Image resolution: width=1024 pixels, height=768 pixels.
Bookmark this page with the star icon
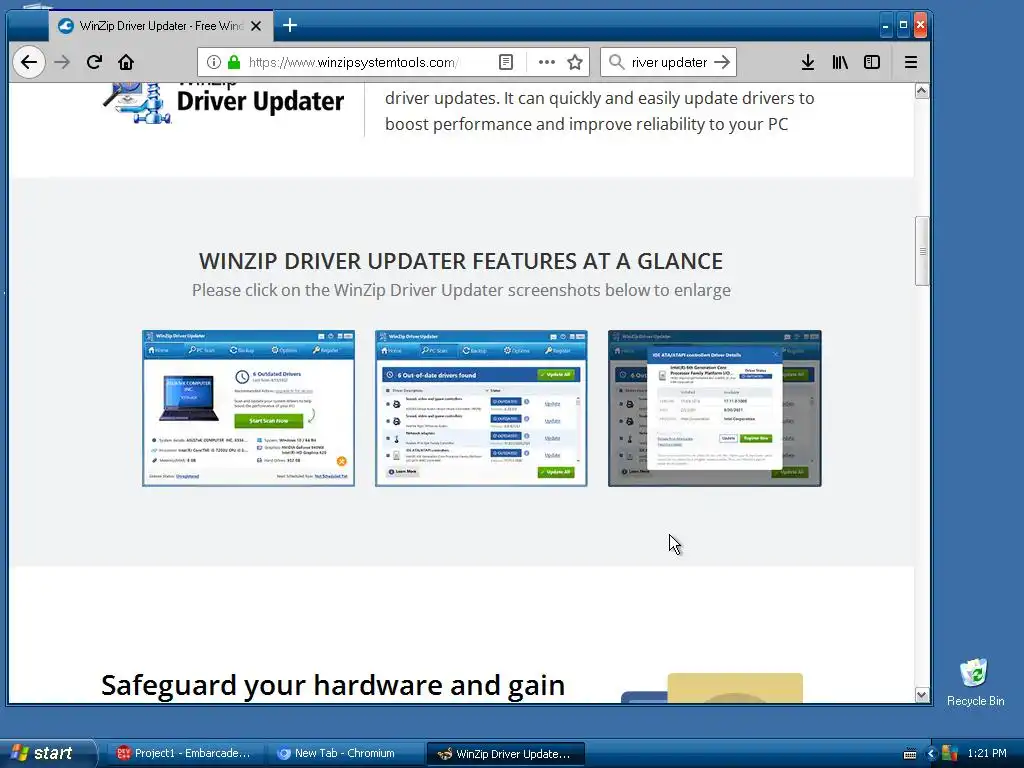[x=575, y=62]
